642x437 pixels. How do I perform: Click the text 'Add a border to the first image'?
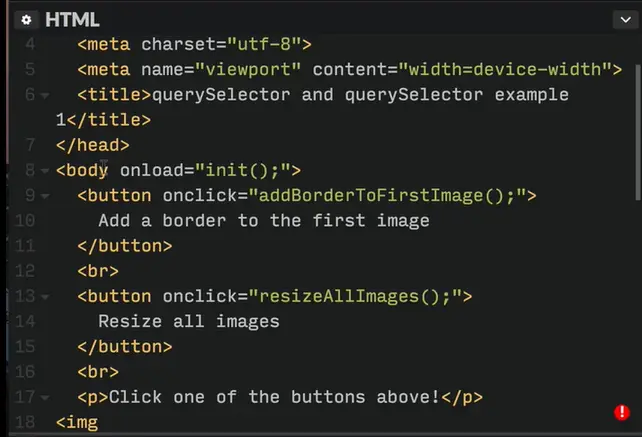(264, 221)
